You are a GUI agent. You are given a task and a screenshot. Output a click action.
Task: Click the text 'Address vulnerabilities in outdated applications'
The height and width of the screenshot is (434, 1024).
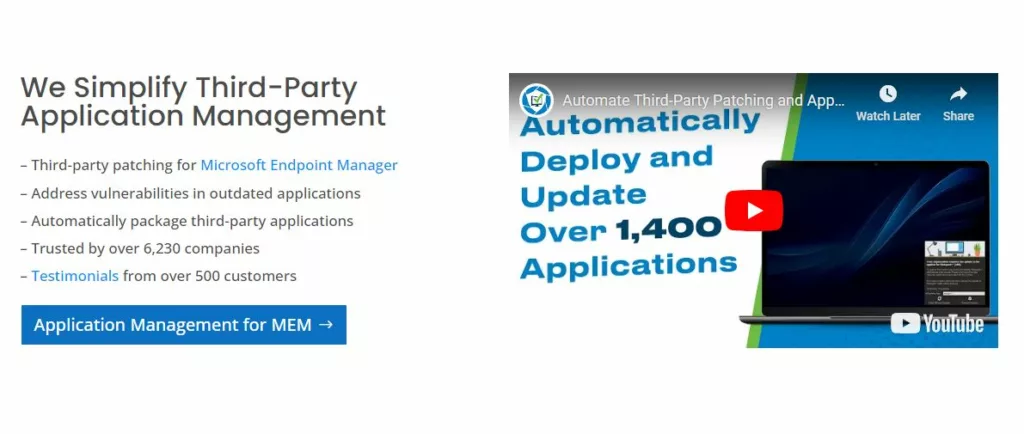196,193
